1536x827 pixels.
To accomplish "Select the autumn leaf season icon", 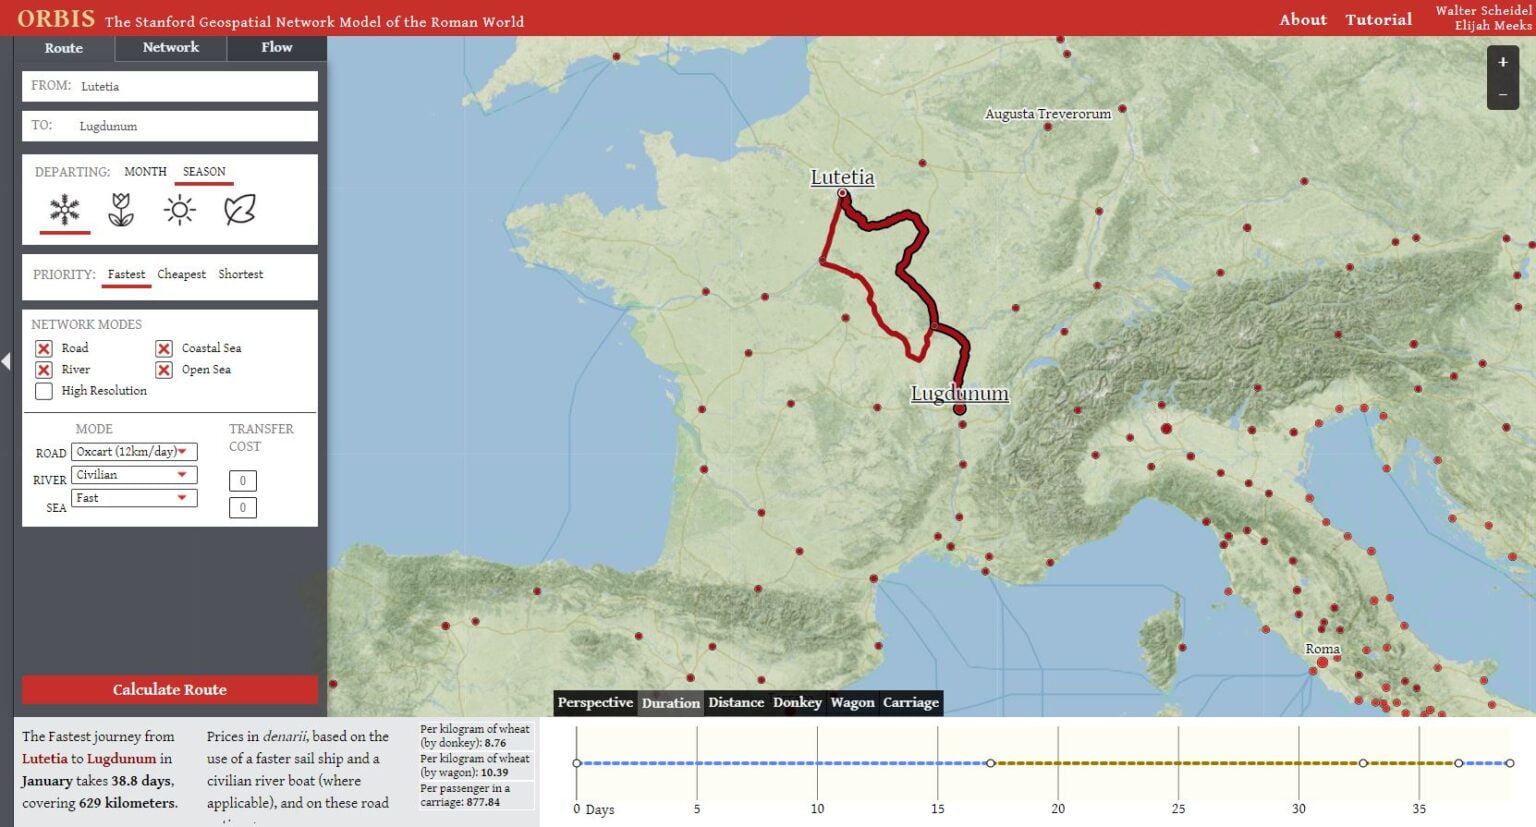I will (x=238, y=210).
